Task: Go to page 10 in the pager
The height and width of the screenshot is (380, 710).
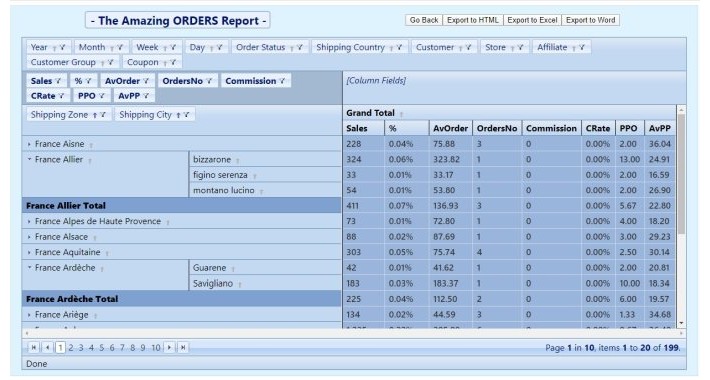Action: click(x=156, y=348)
